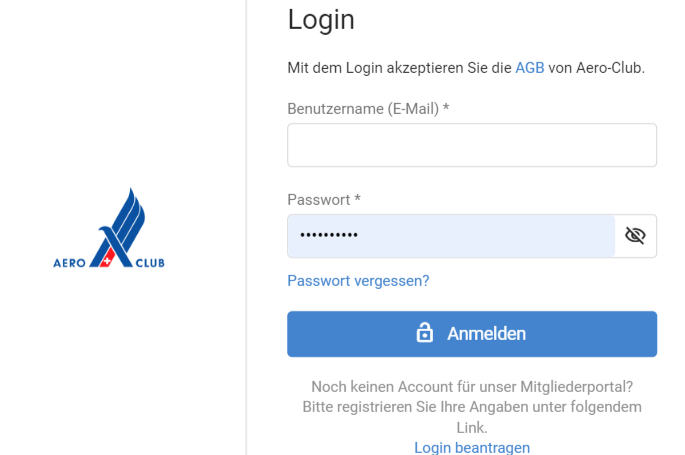This screenshot has height=455, width=685.
Task: Open the AGB terms link
Action: pyautogui.click(x=529, y=68)
